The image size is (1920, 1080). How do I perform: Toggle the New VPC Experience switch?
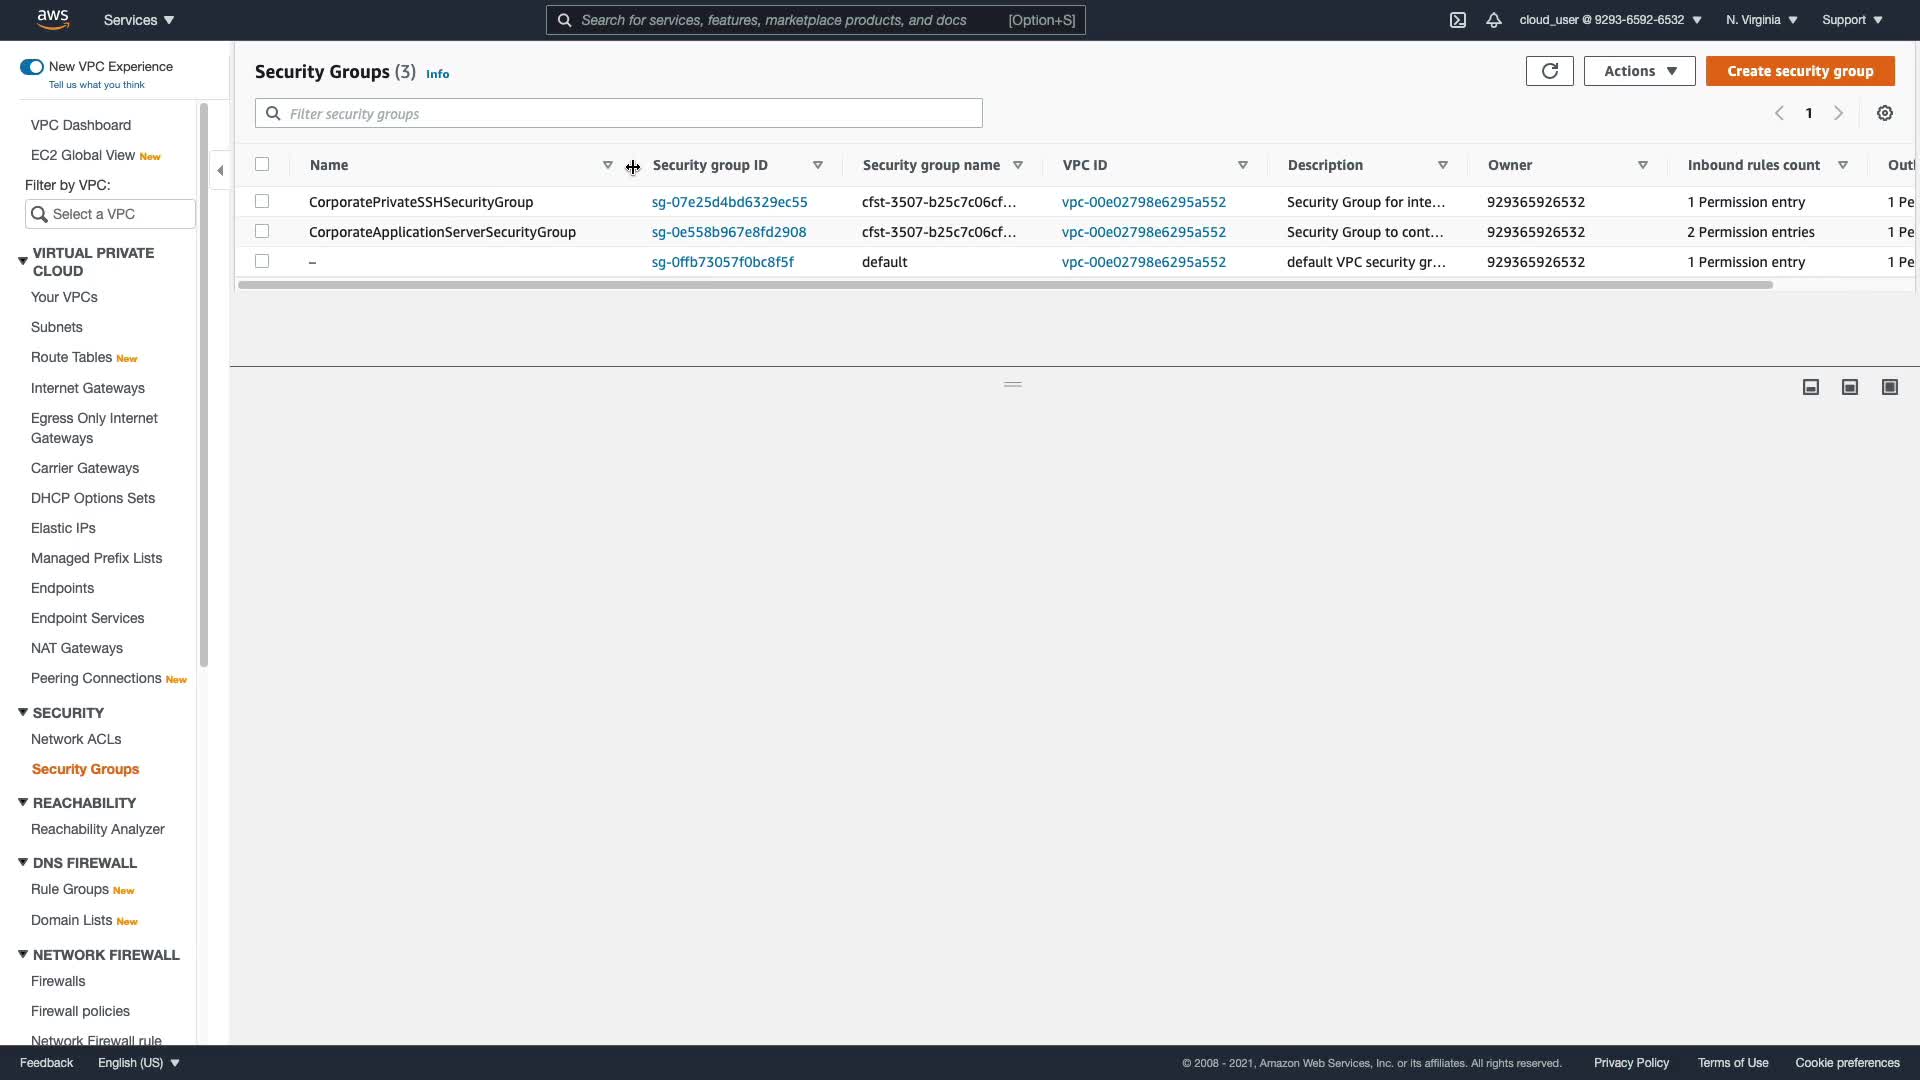(x=32, y=67)
